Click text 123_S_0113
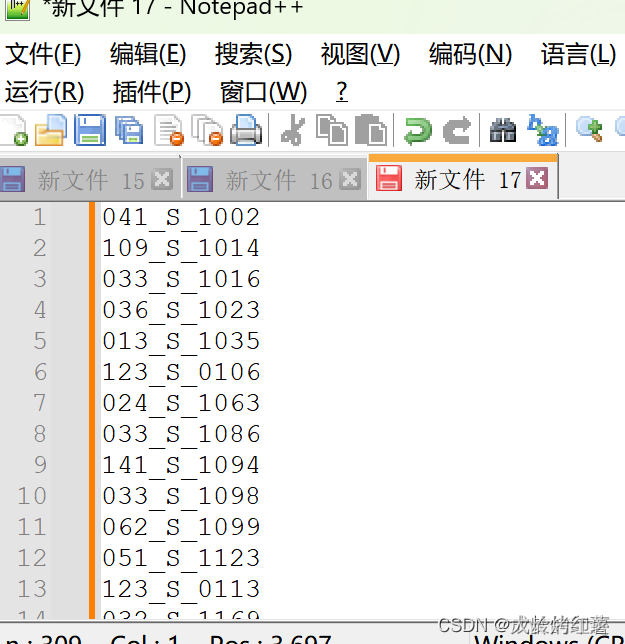The image size is (625, 644). pos(181,589)
